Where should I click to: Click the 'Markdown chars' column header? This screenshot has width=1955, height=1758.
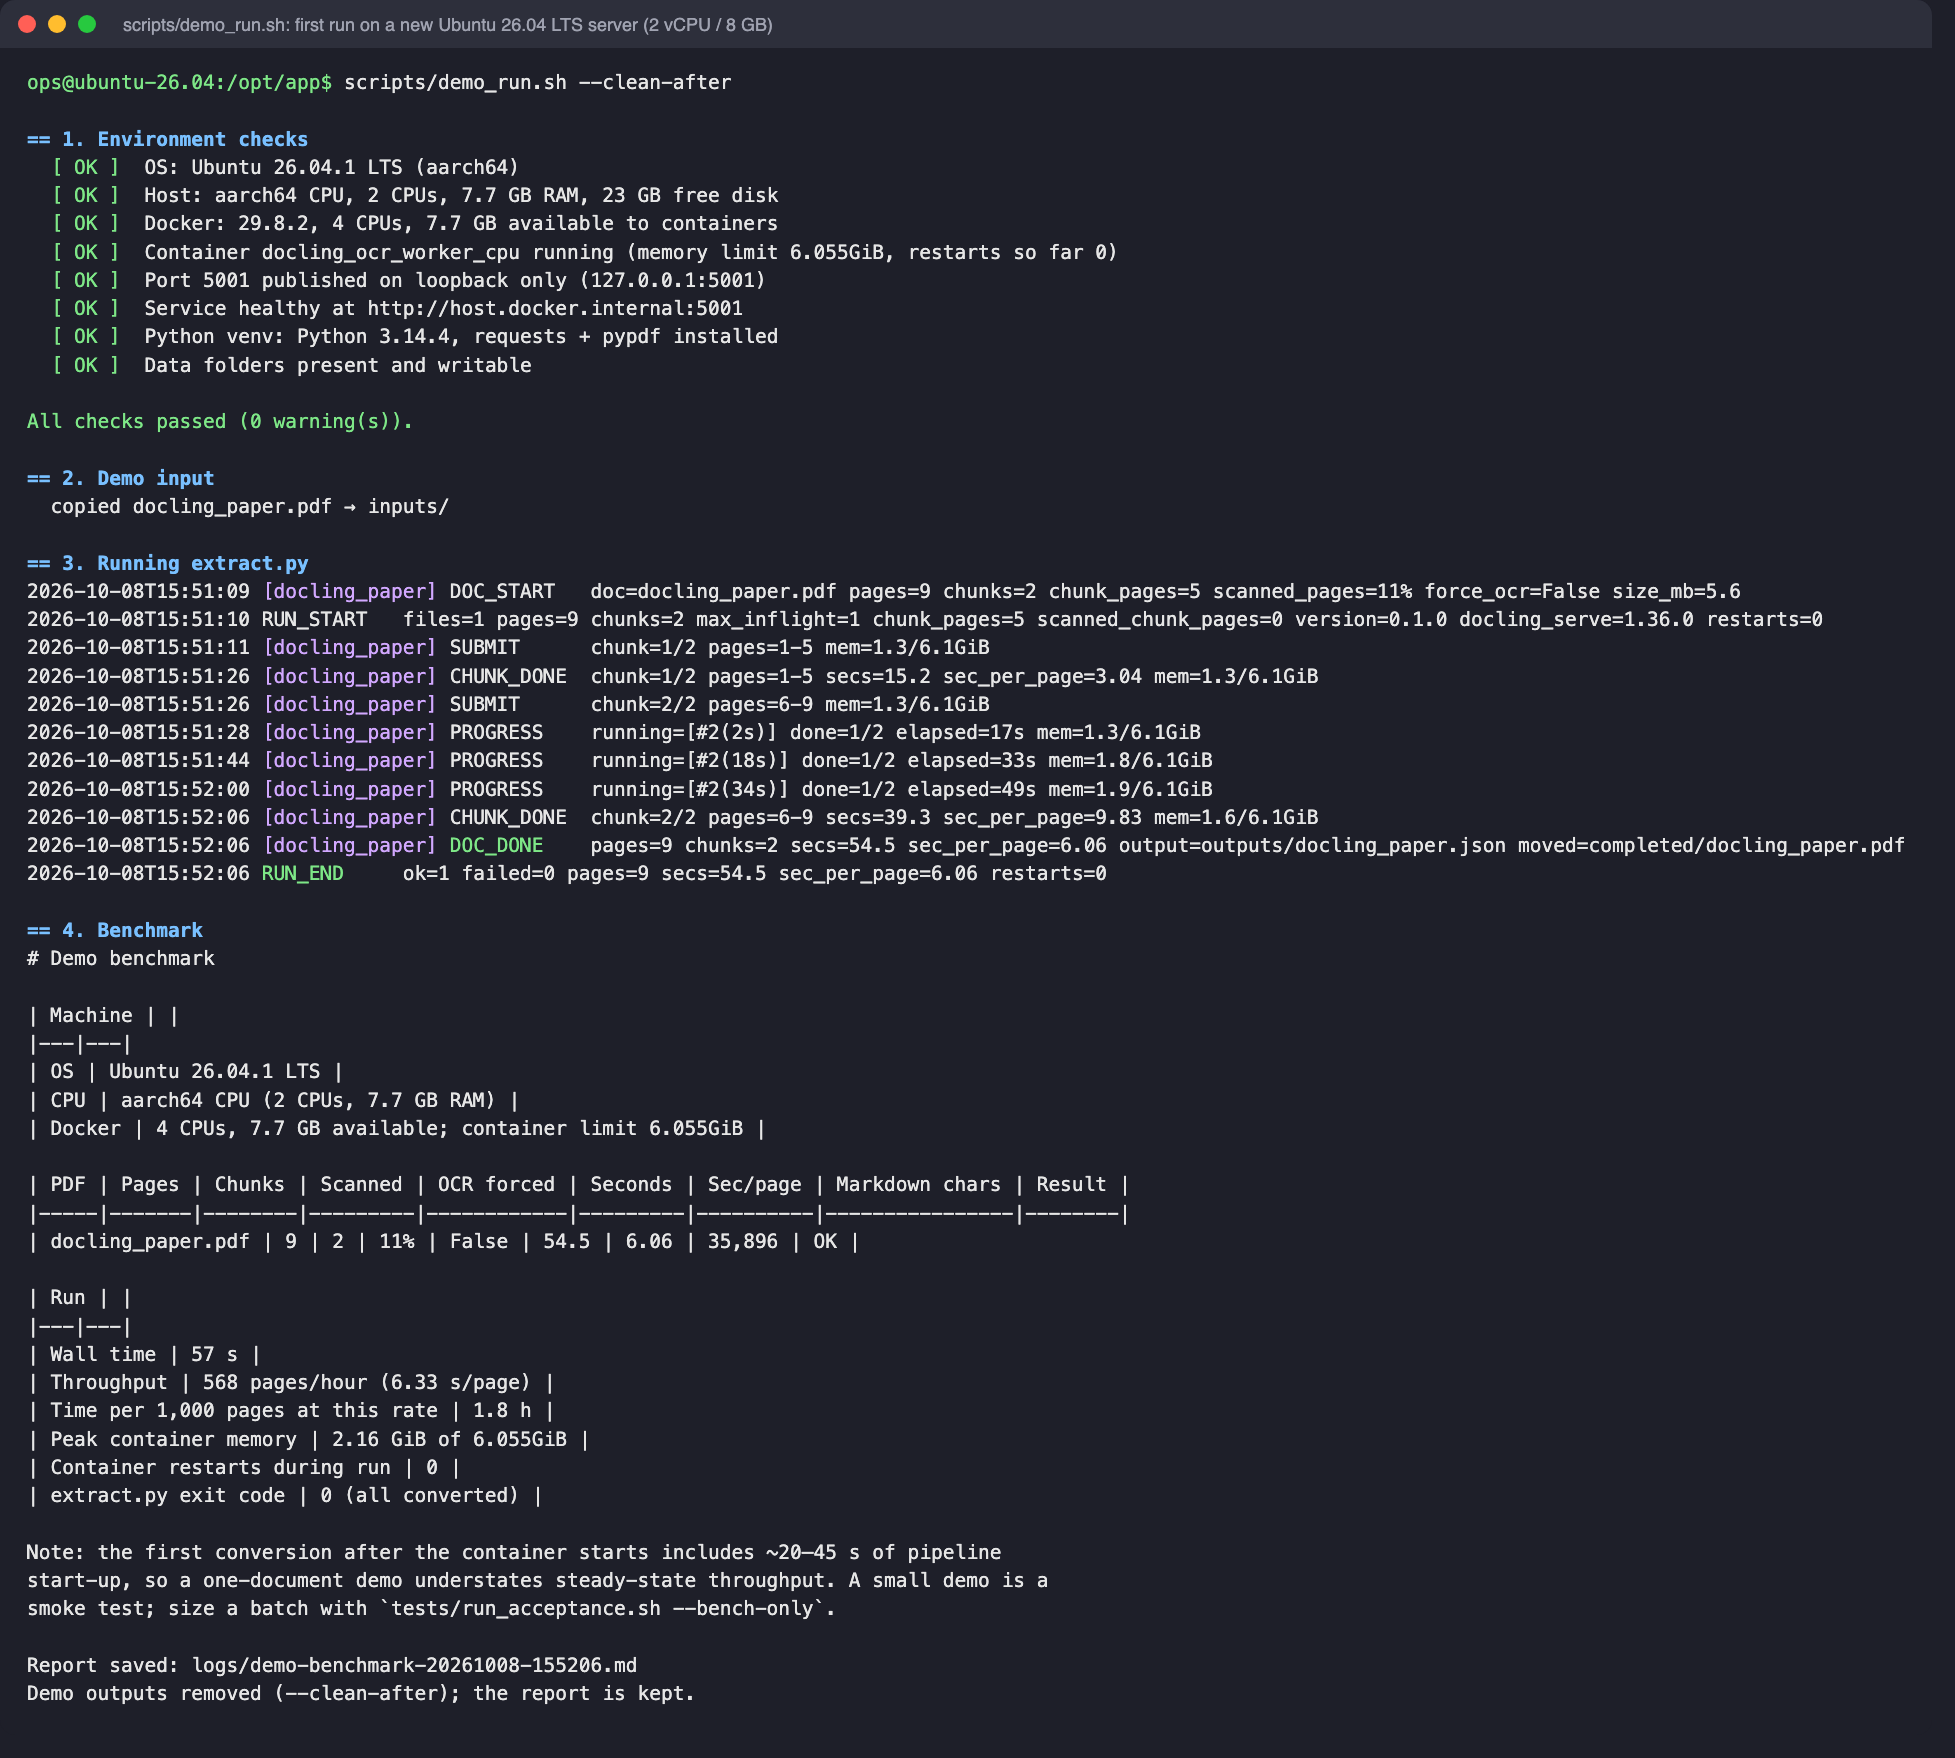coord(918,1184)
